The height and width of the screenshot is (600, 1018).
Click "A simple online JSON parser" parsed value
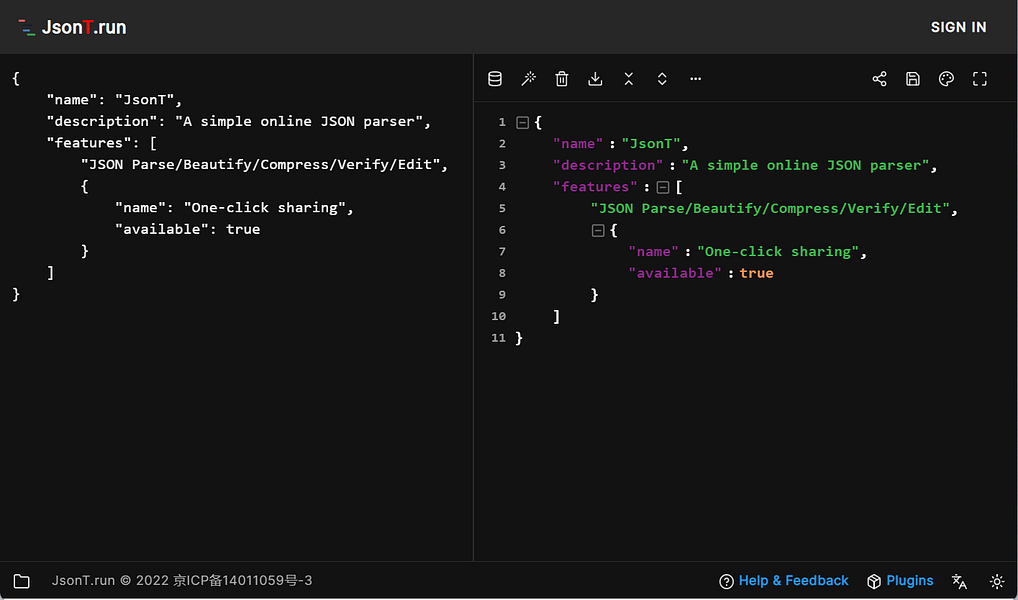coord(805,165)
